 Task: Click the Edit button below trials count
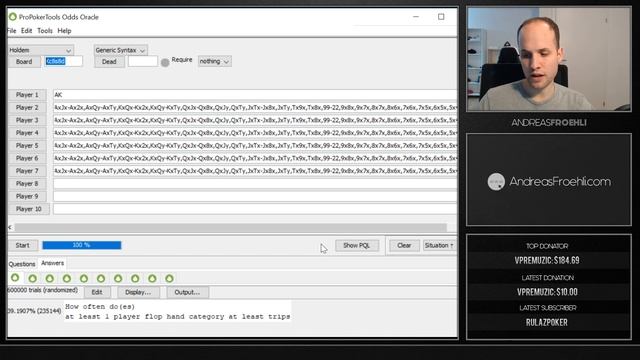point(97,292)
